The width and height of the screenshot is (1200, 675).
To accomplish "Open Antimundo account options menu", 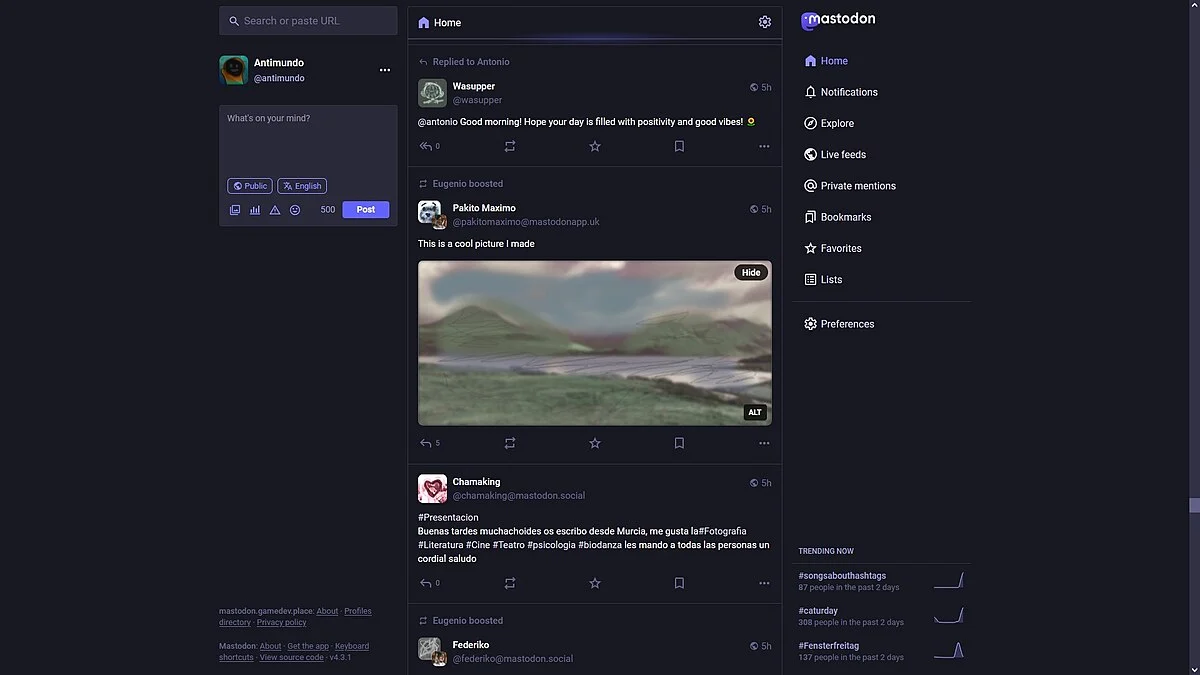I will coord(385,70).
